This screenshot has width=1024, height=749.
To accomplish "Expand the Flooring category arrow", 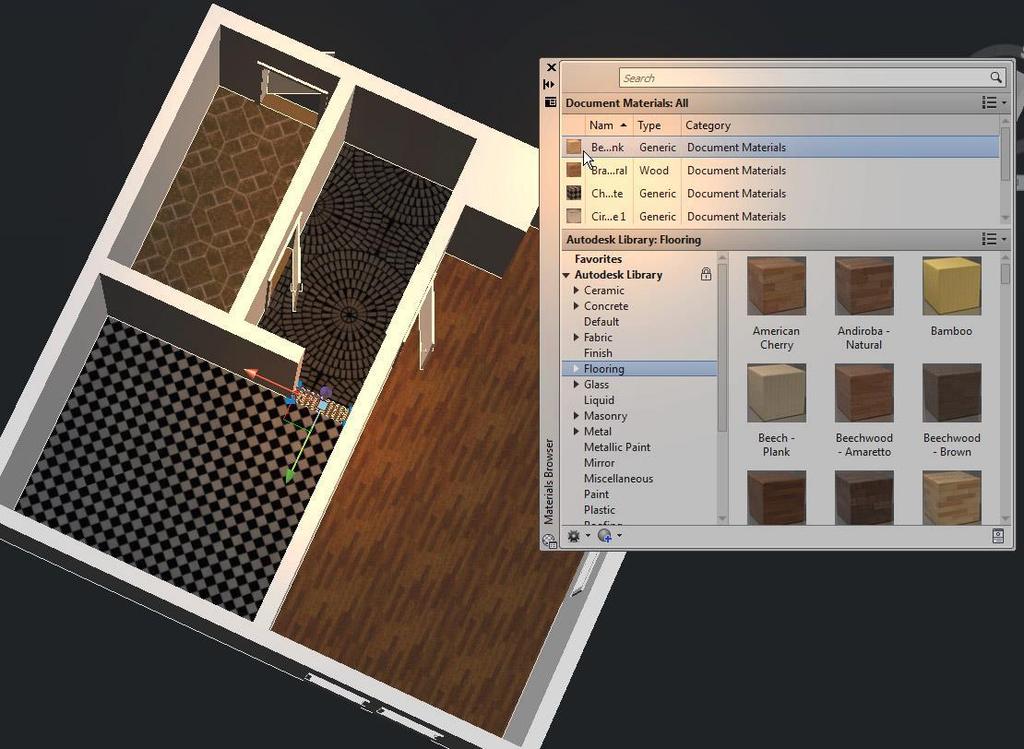I will point(576,368).
